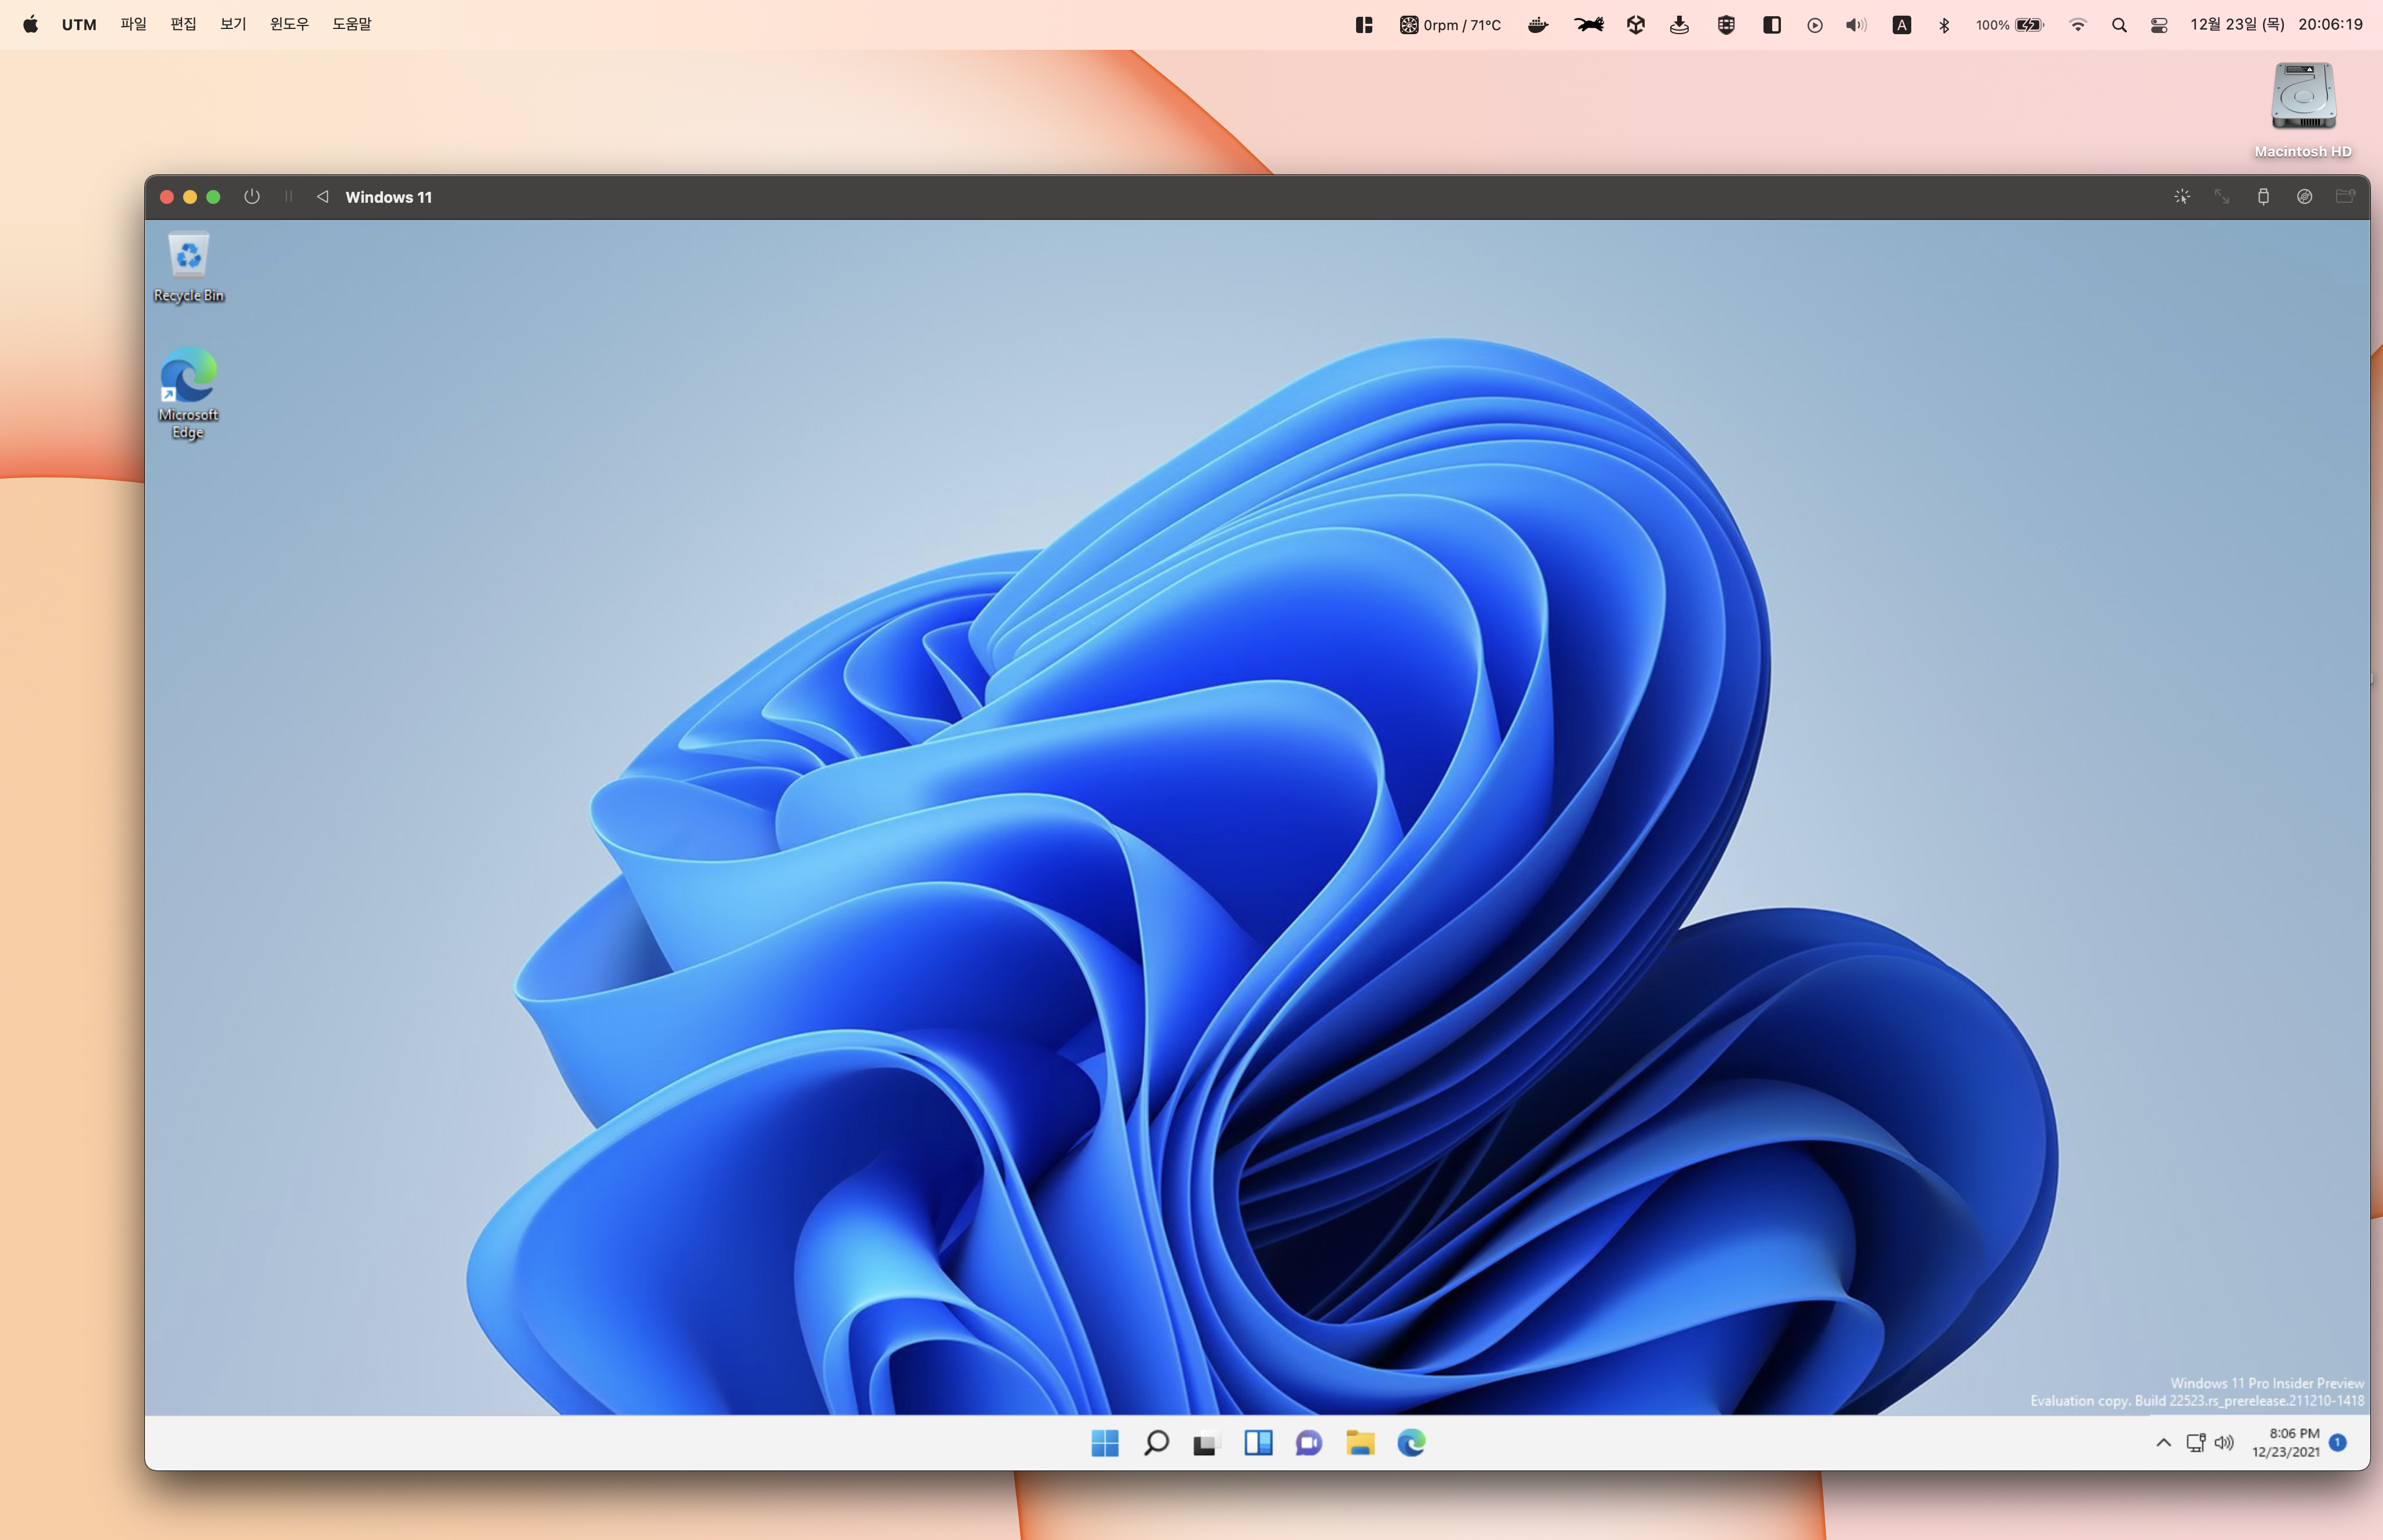Launch Teams Chat from the taskbar
The height and width of the screenshot is (1540, 2383).
pyautogui.click(x=1309, y=1443)
